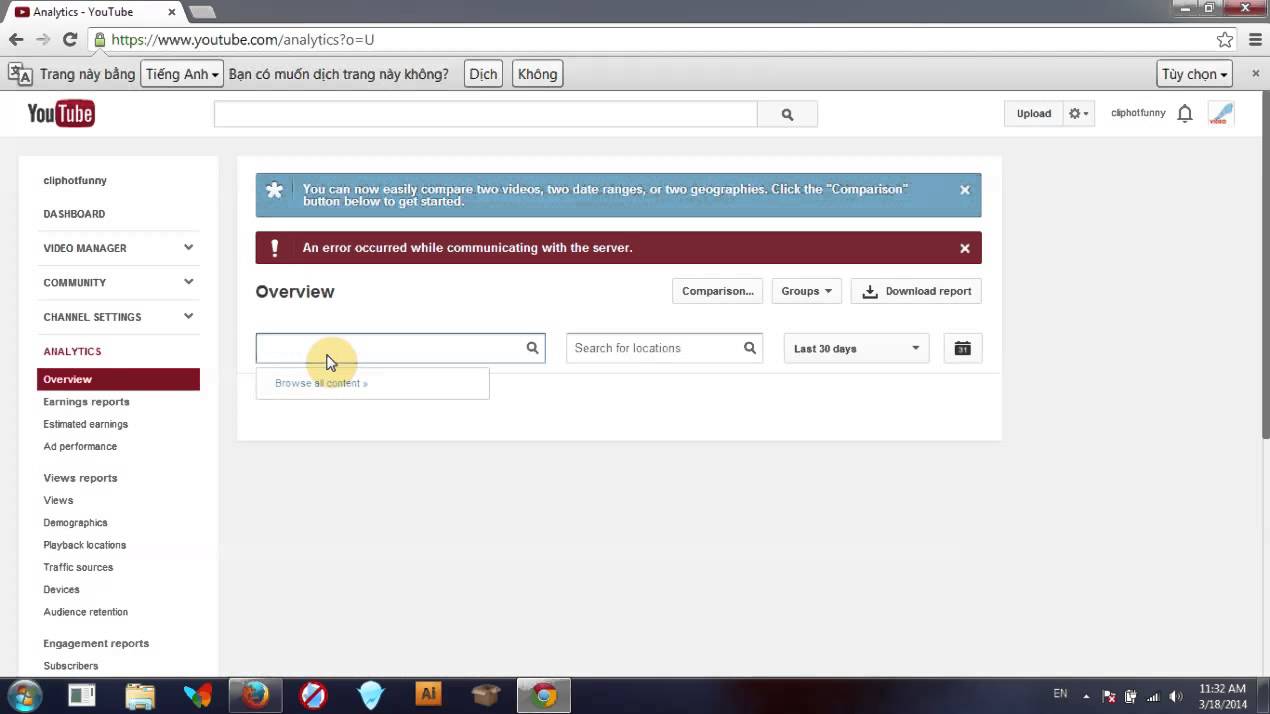Open Adobe Illustrator from the taskbar
Image resolution: width=1270 pixels, height=714 pixels.
tap(428, 695)
